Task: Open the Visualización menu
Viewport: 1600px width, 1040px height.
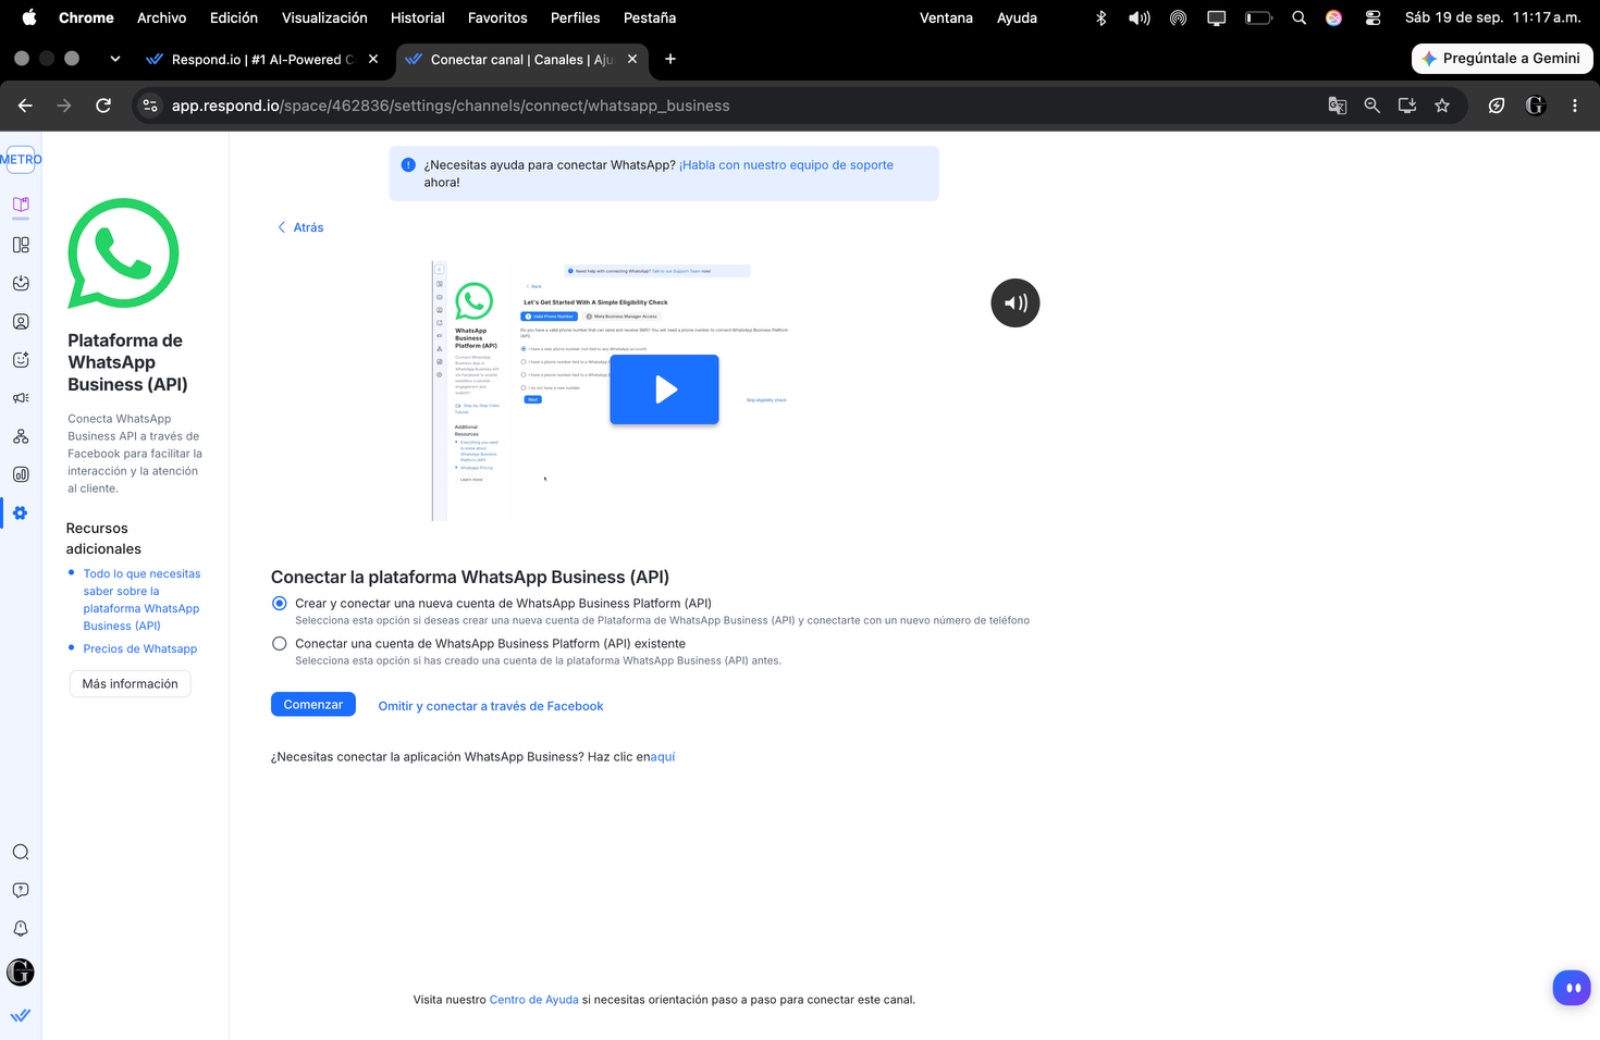Action: pyautogui.click(x=324, y=18)
